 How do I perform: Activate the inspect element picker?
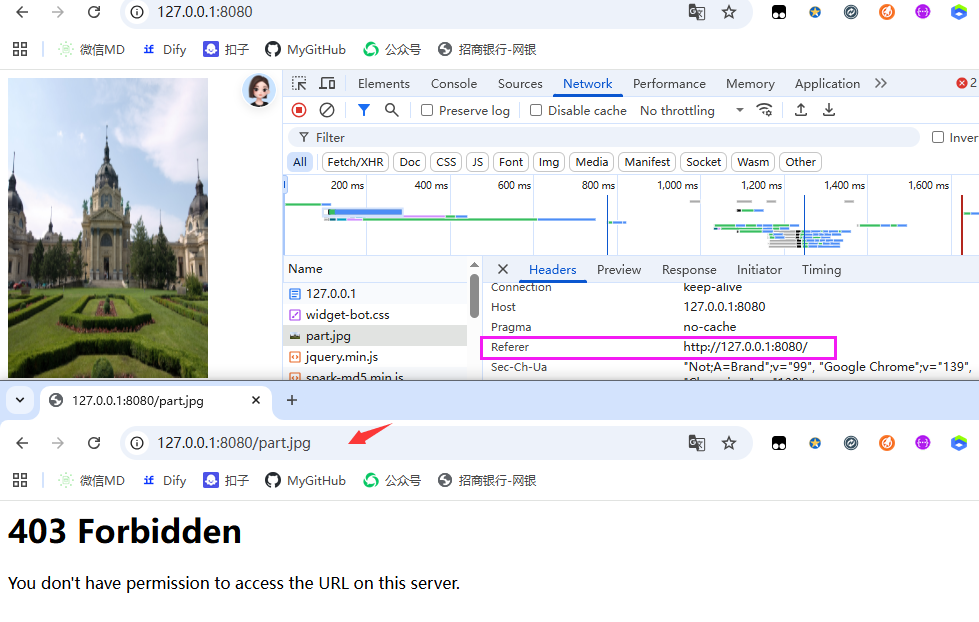point(299,84)
